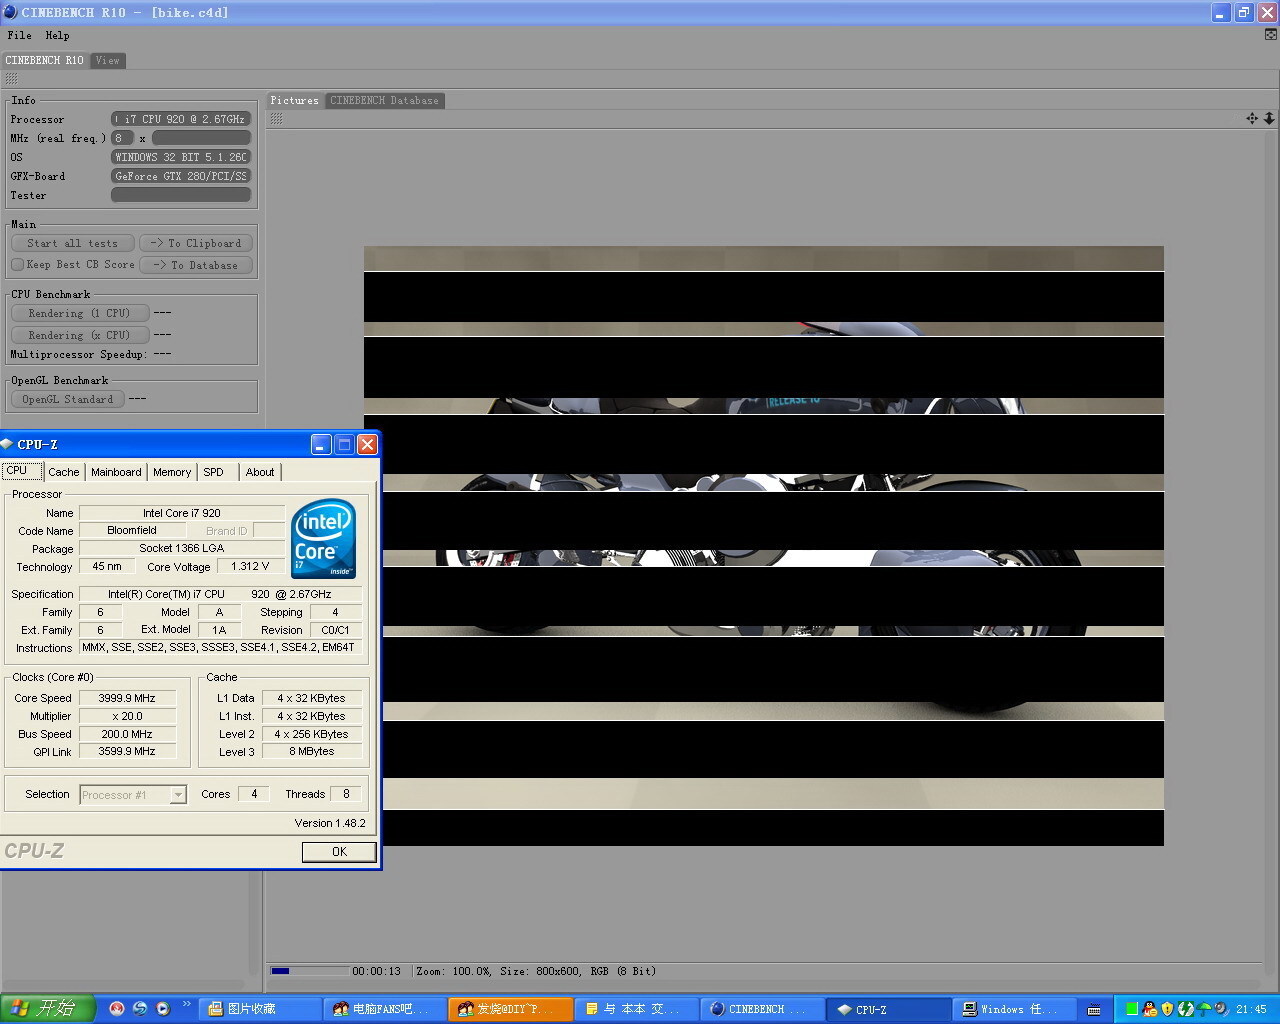The width and height of the screenshot is (1280, 1024).
Task: Click OK button in CPU-Z window
Action: 339,852
